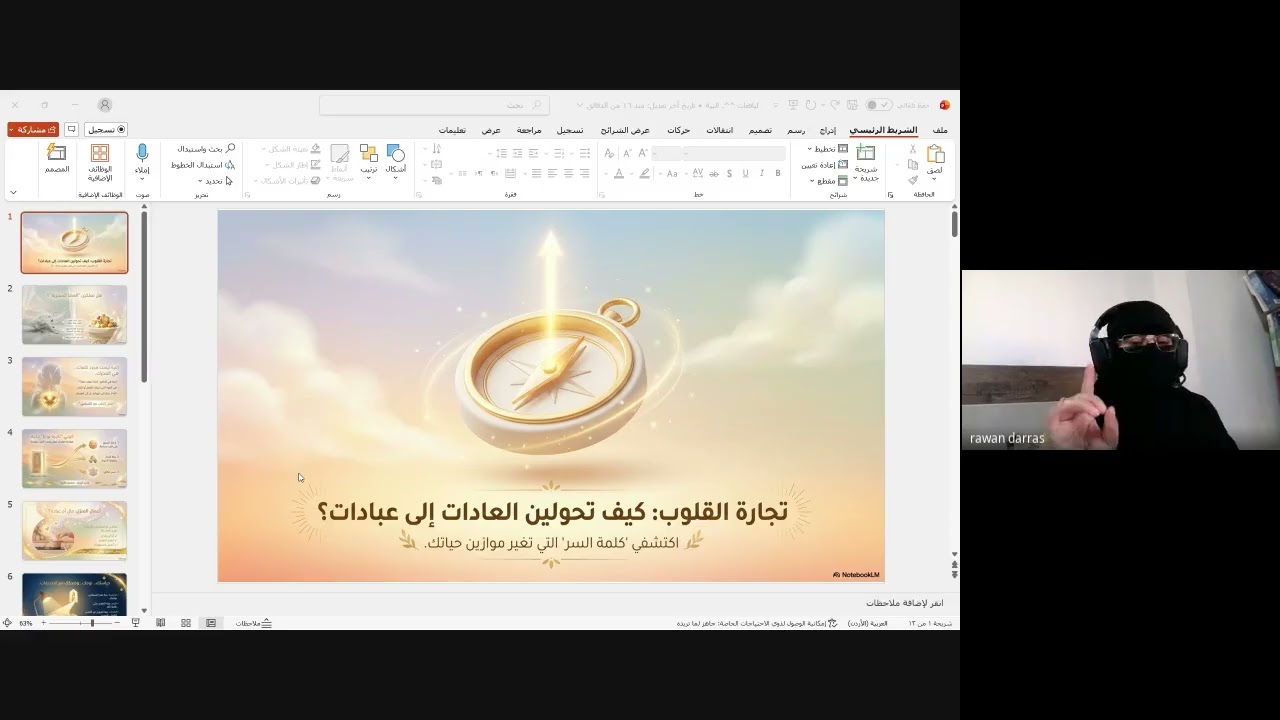Toggle Bold formatting button

[778, 173]
